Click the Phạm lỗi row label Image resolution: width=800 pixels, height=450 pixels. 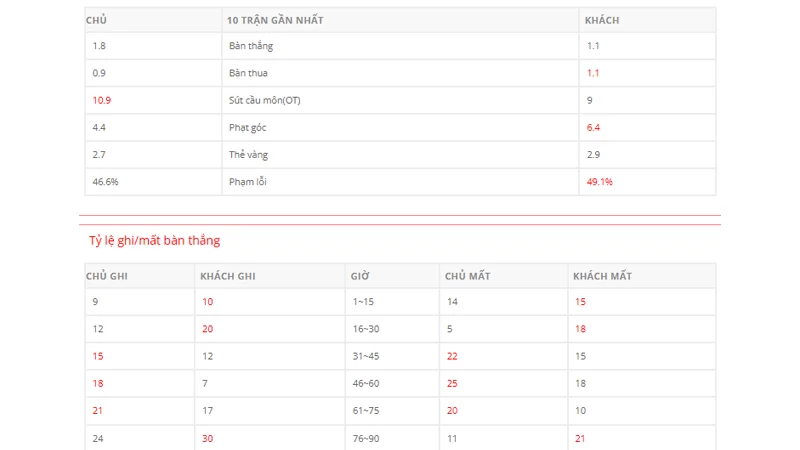click(247, 182)
